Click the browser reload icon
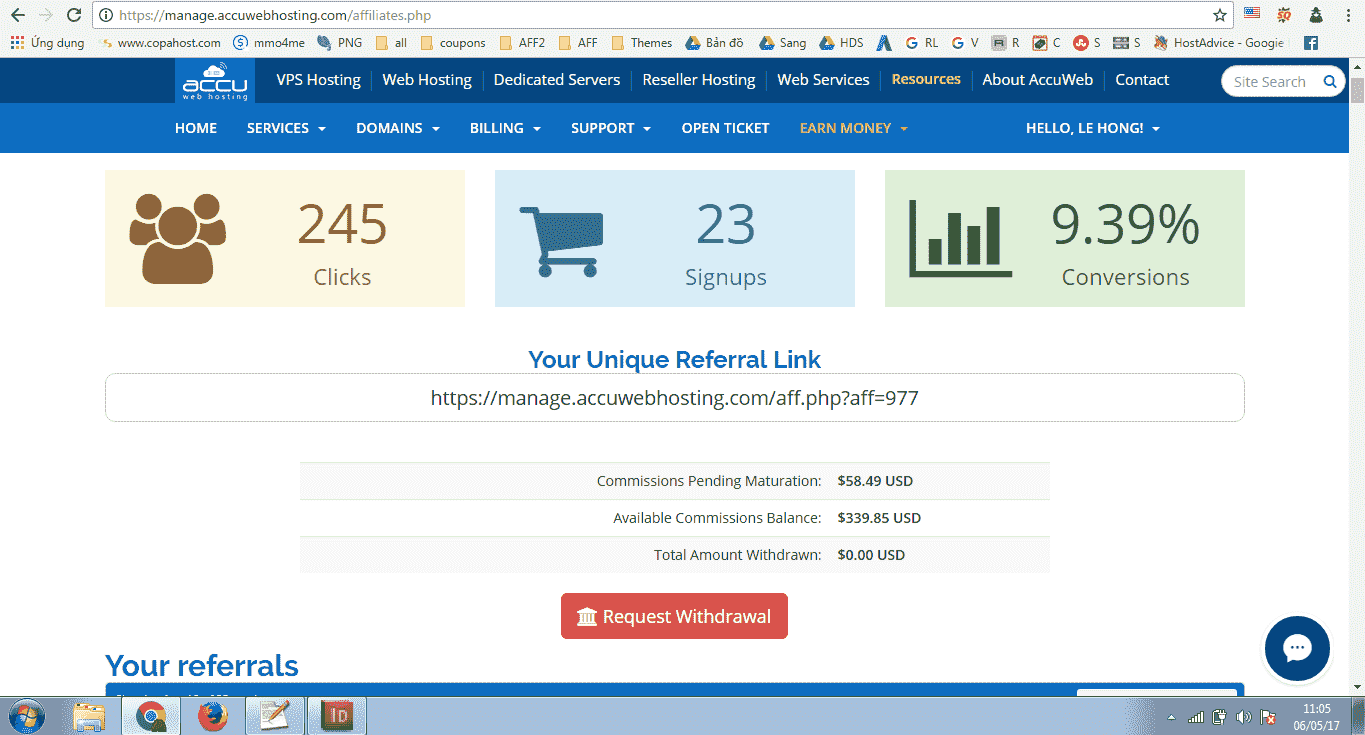 73,16
